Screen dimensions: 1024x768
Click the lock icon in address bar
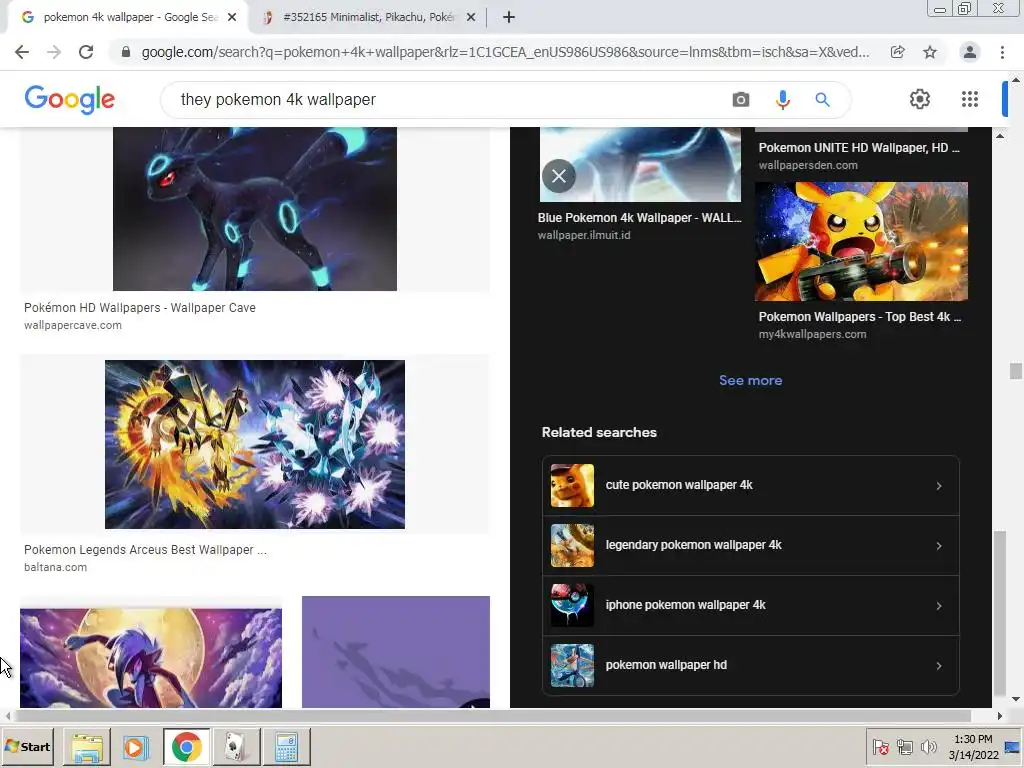[x=126, y=52]
